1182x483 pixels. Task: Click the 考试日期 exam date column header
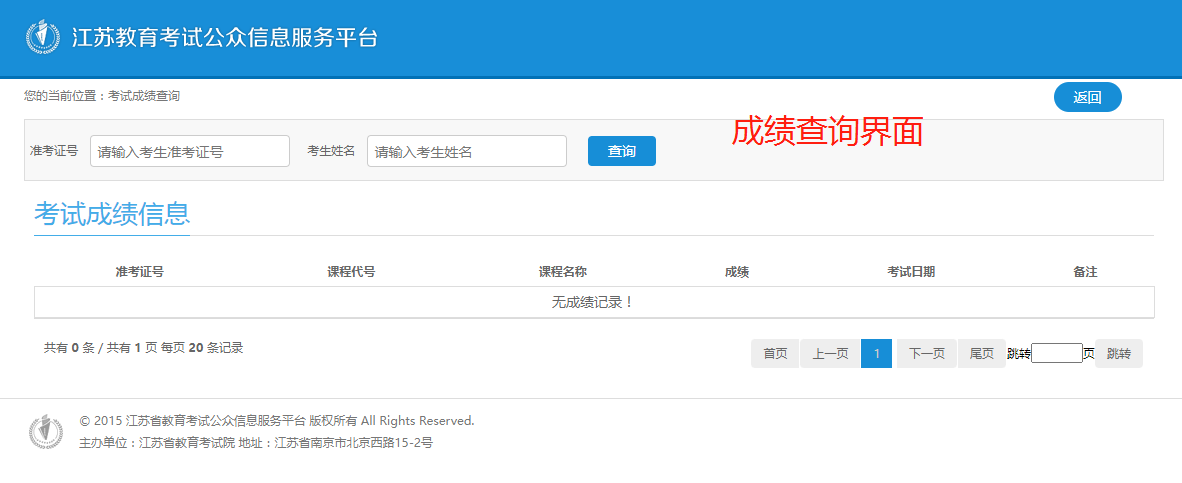[911, 272]
